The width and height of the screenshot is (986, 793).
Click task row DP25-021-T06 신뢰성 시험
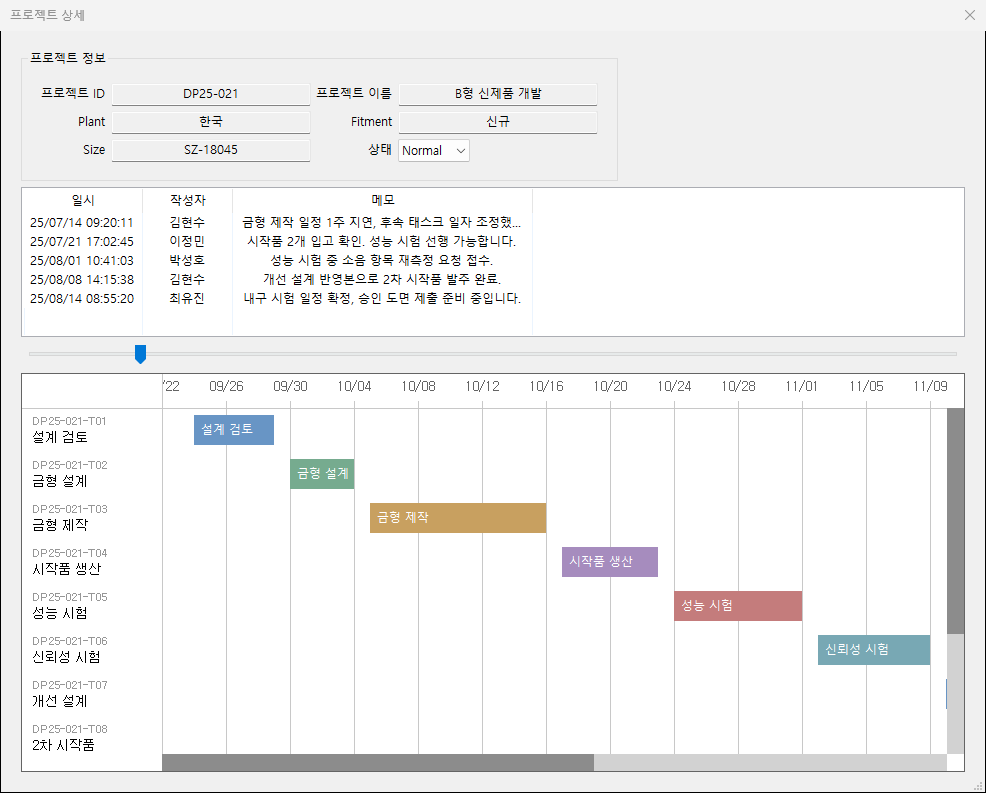(x=92, y=650)
